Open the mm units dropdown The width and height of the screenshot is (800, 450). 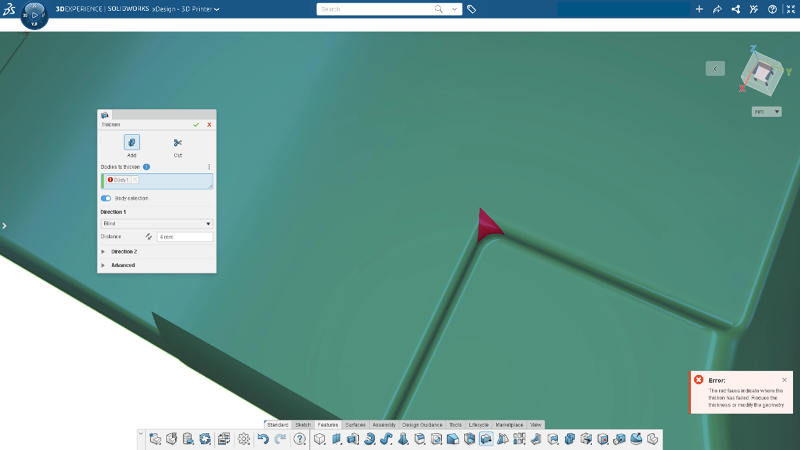coord(766,112)
